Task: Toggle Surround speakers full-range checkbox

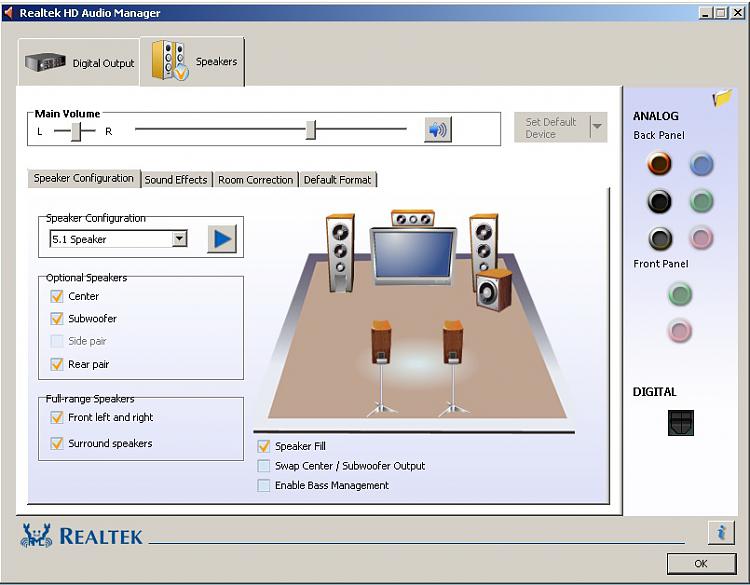Action: click(57, 443)
